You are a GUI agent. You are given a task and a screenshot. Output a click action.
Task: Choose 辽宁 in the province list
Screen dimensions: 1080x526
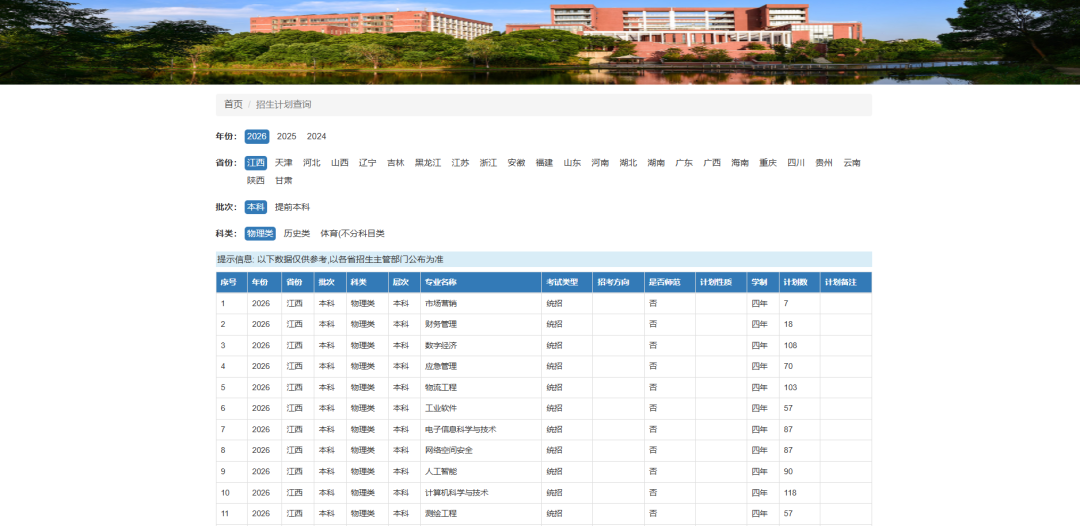pos(368,163)
